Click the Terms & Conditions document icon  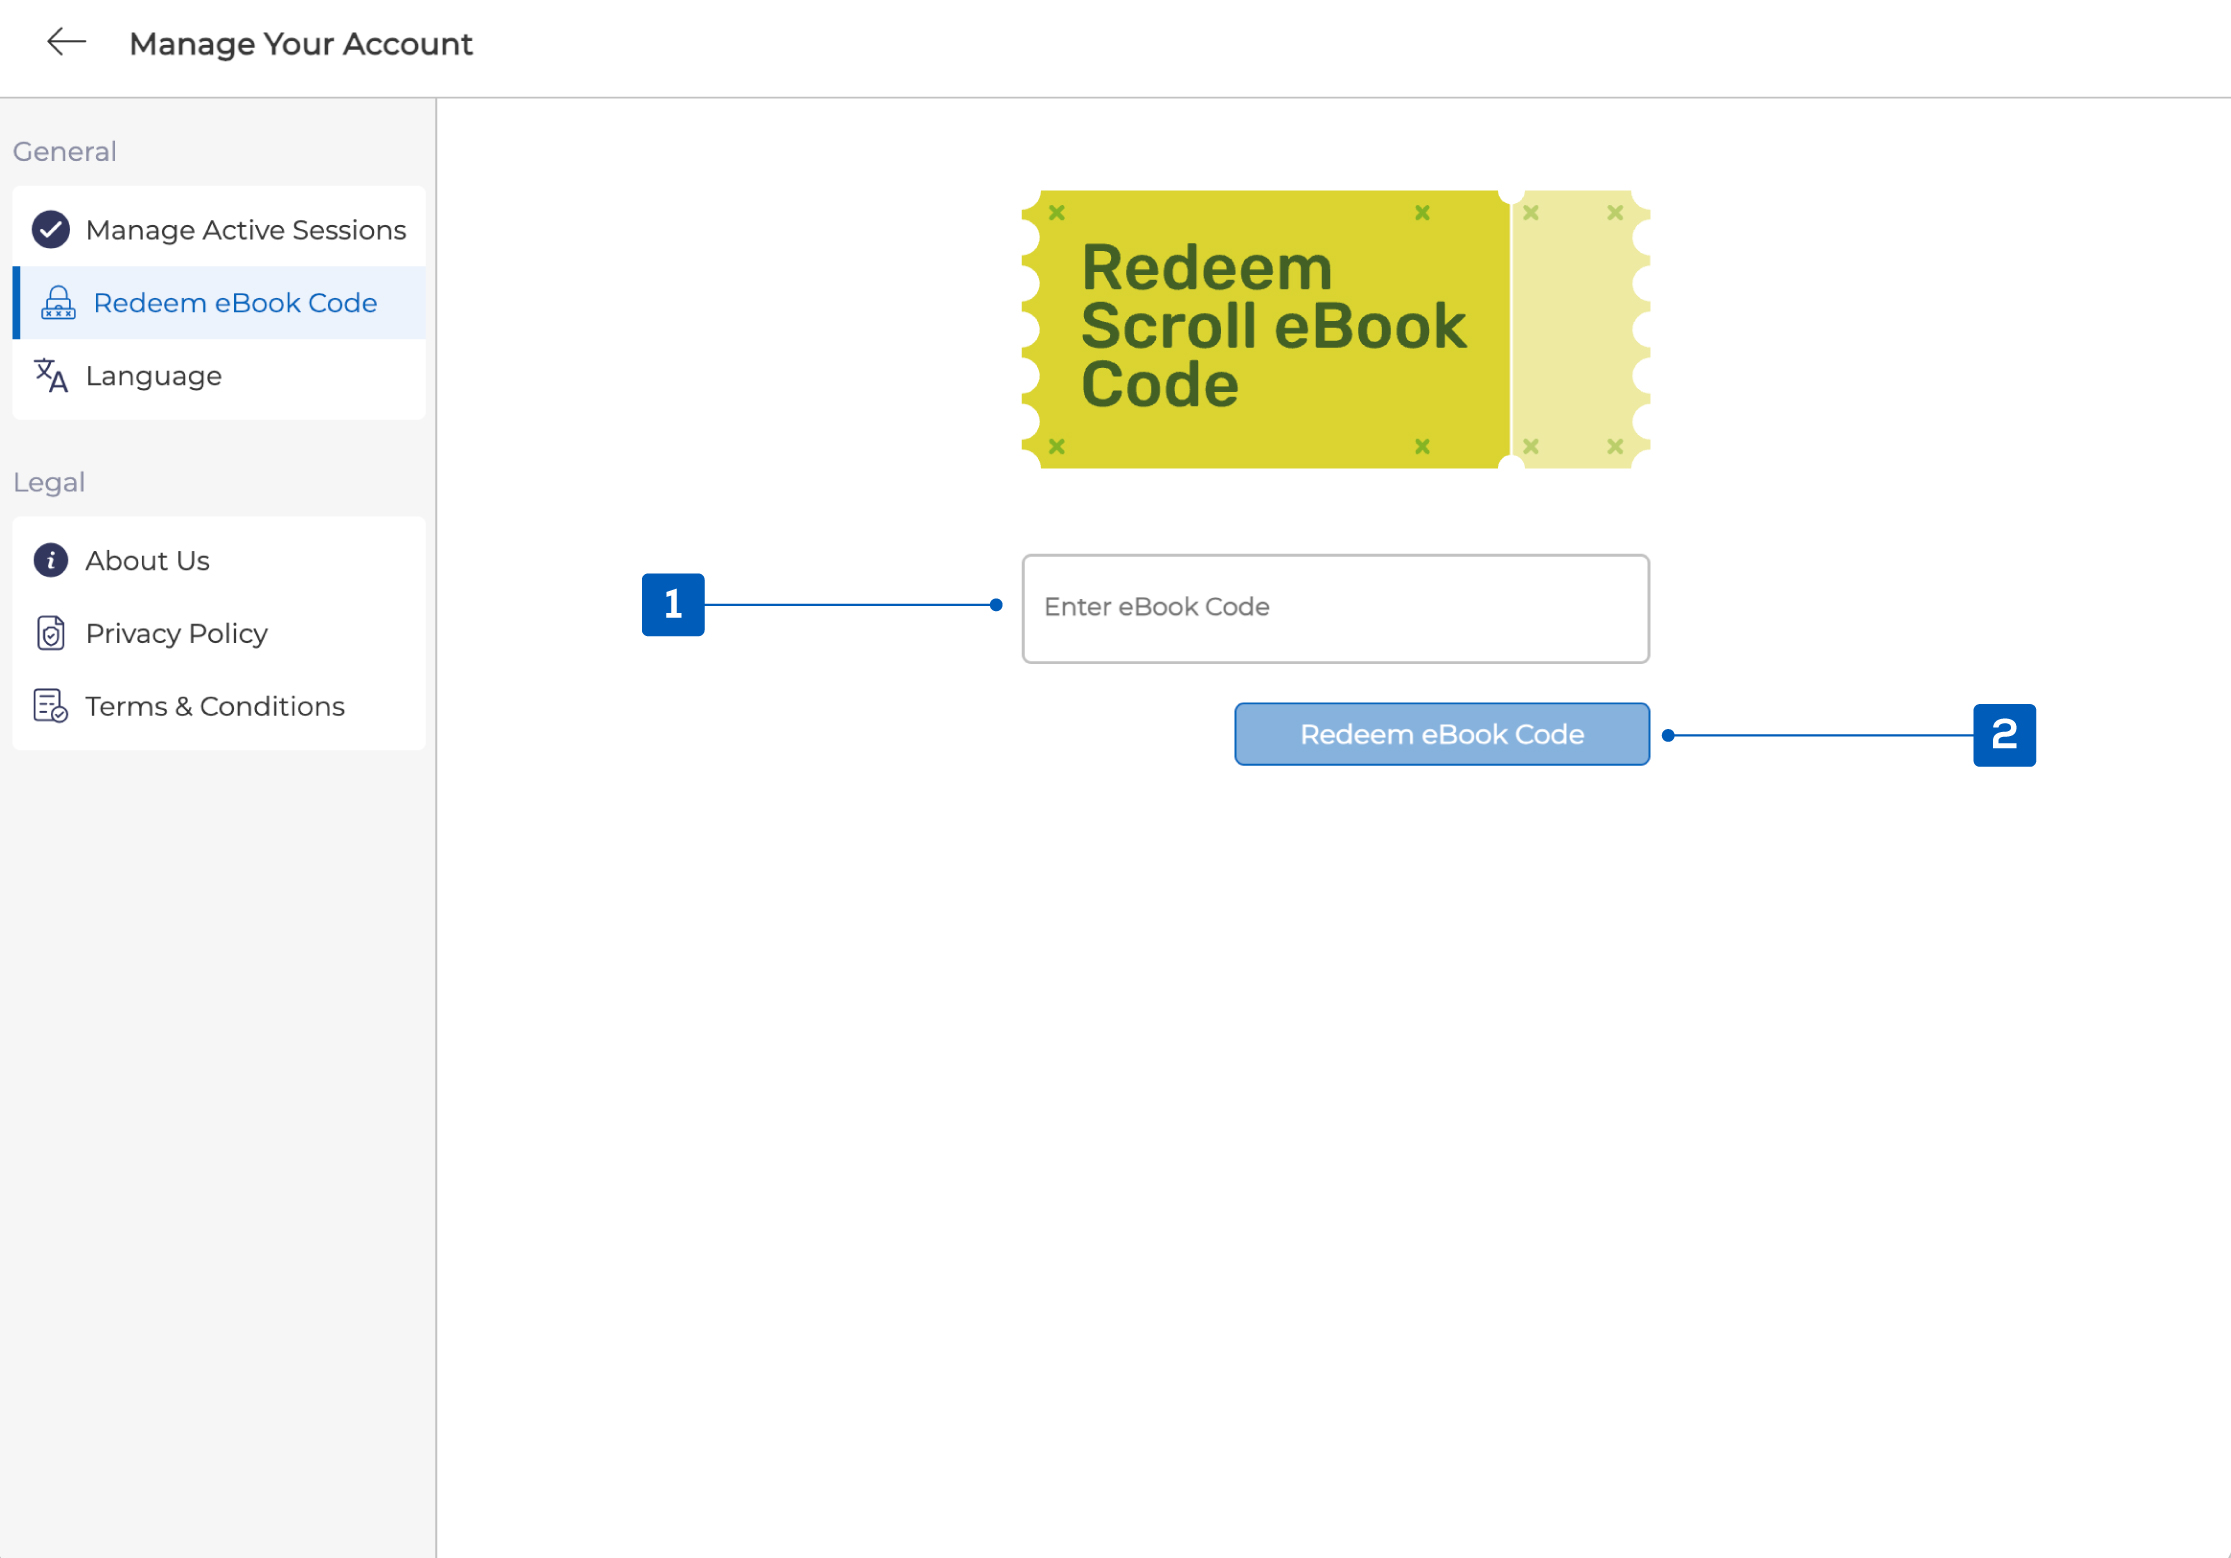coord(51,706)
